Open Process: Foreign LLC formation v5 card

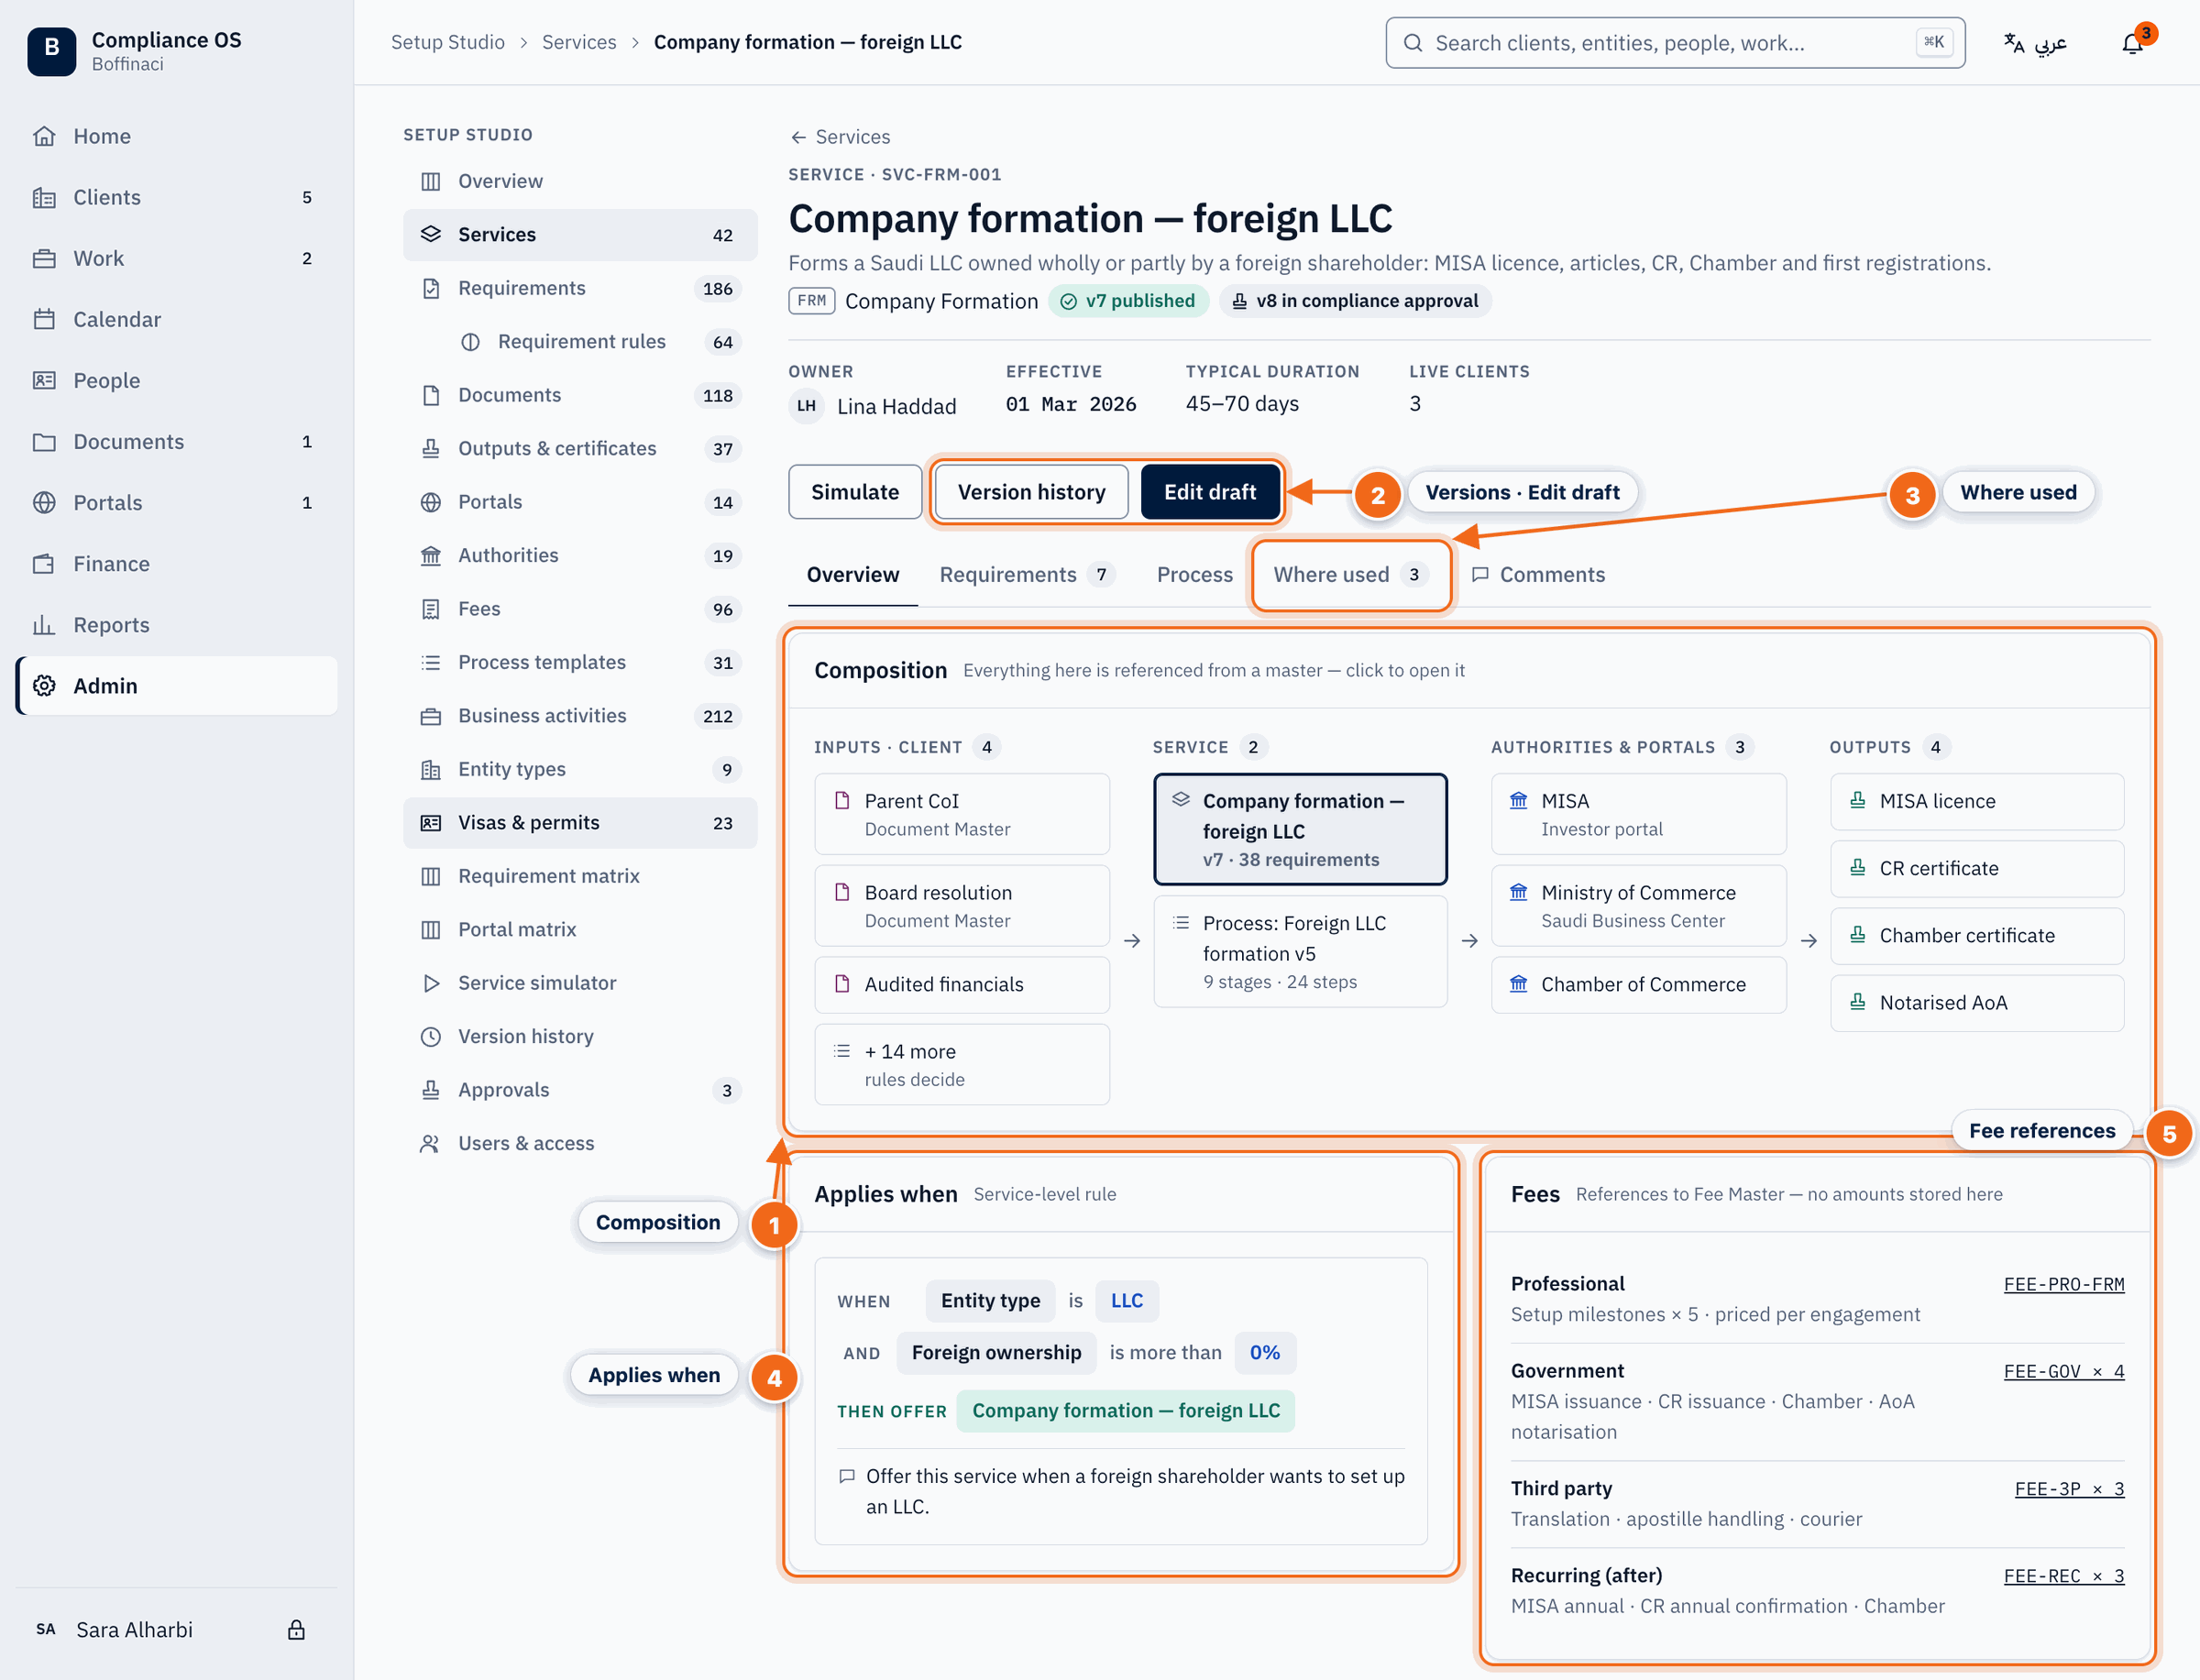point(1299,951)
